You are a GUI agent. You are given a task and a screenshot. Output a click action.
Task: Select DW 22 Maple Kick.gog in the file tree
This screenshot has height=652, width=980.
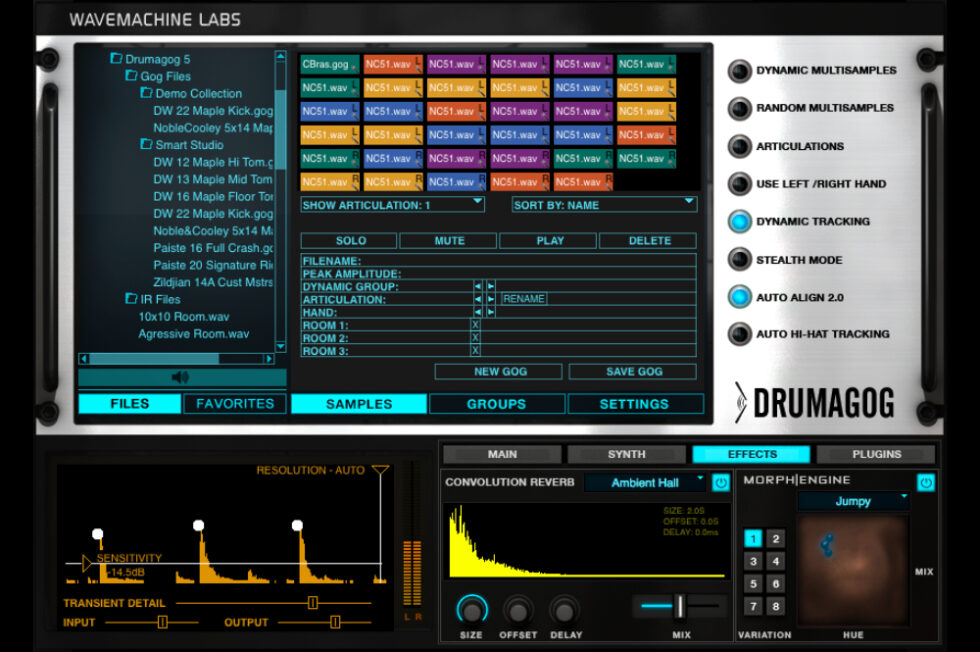[213, 110]
